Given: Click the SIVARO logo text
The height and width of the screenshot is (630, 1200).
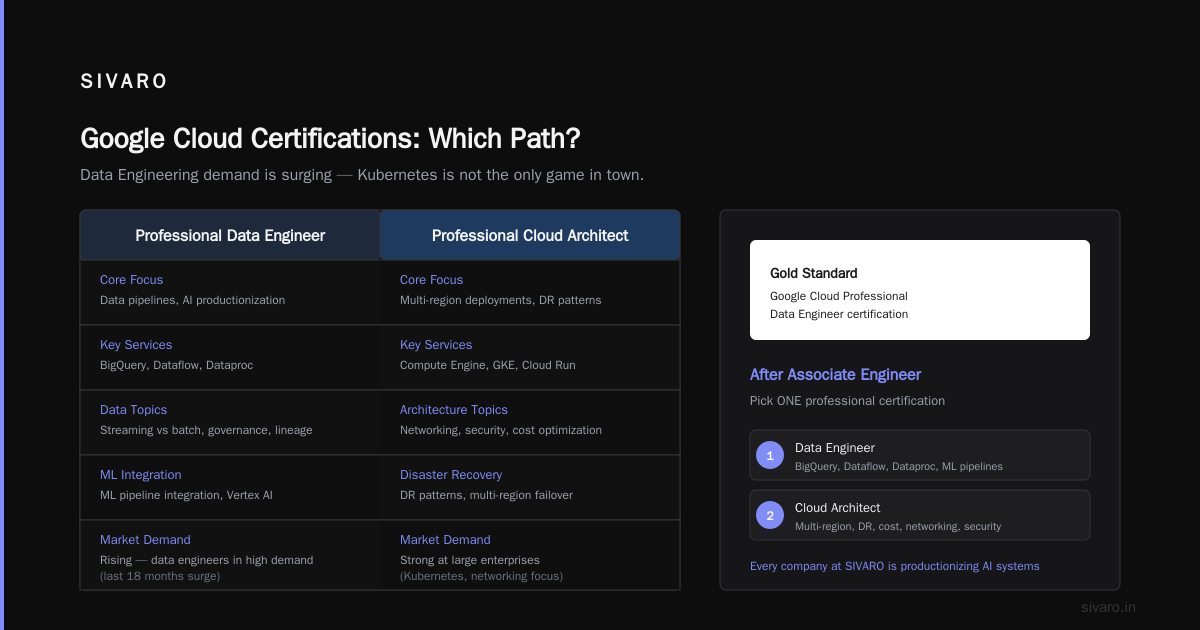Looking at the screenshot, I should 124,82.
